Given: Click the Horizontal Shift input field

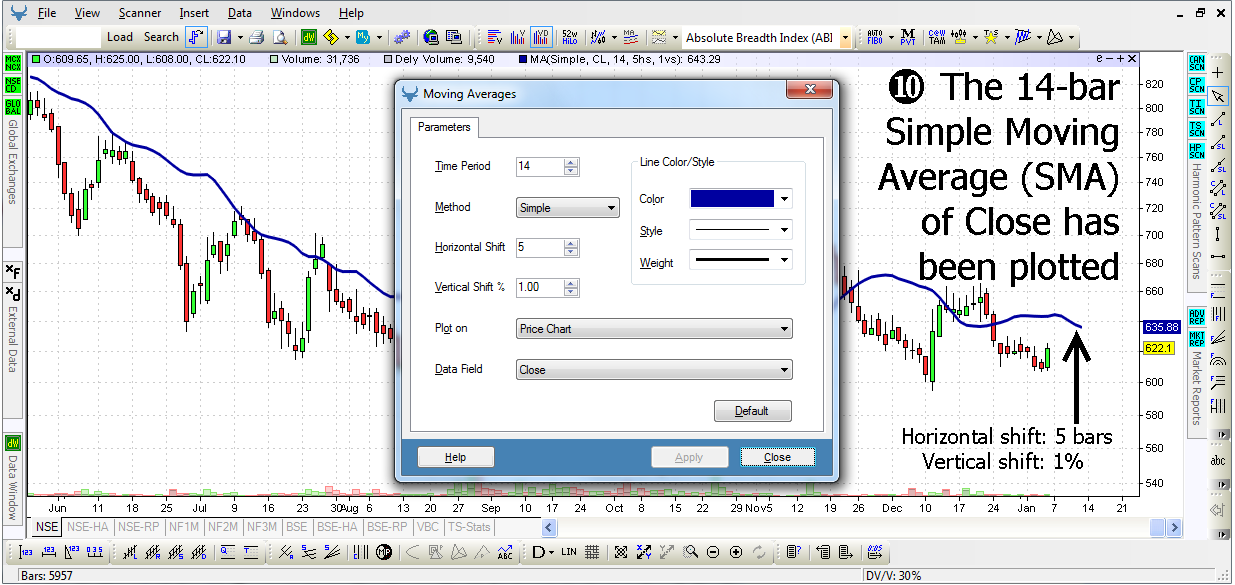Looking at the screenshot, I should click(540, 247).
